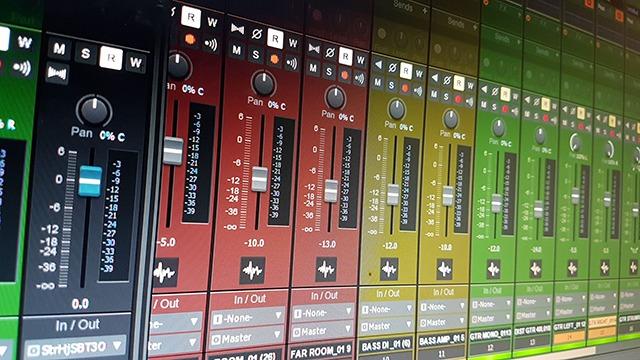Viewport: 640px width, 360px height.
Task: Click the waveform icon on BASS AMP_01 5 channel
Action: [444, 269]
